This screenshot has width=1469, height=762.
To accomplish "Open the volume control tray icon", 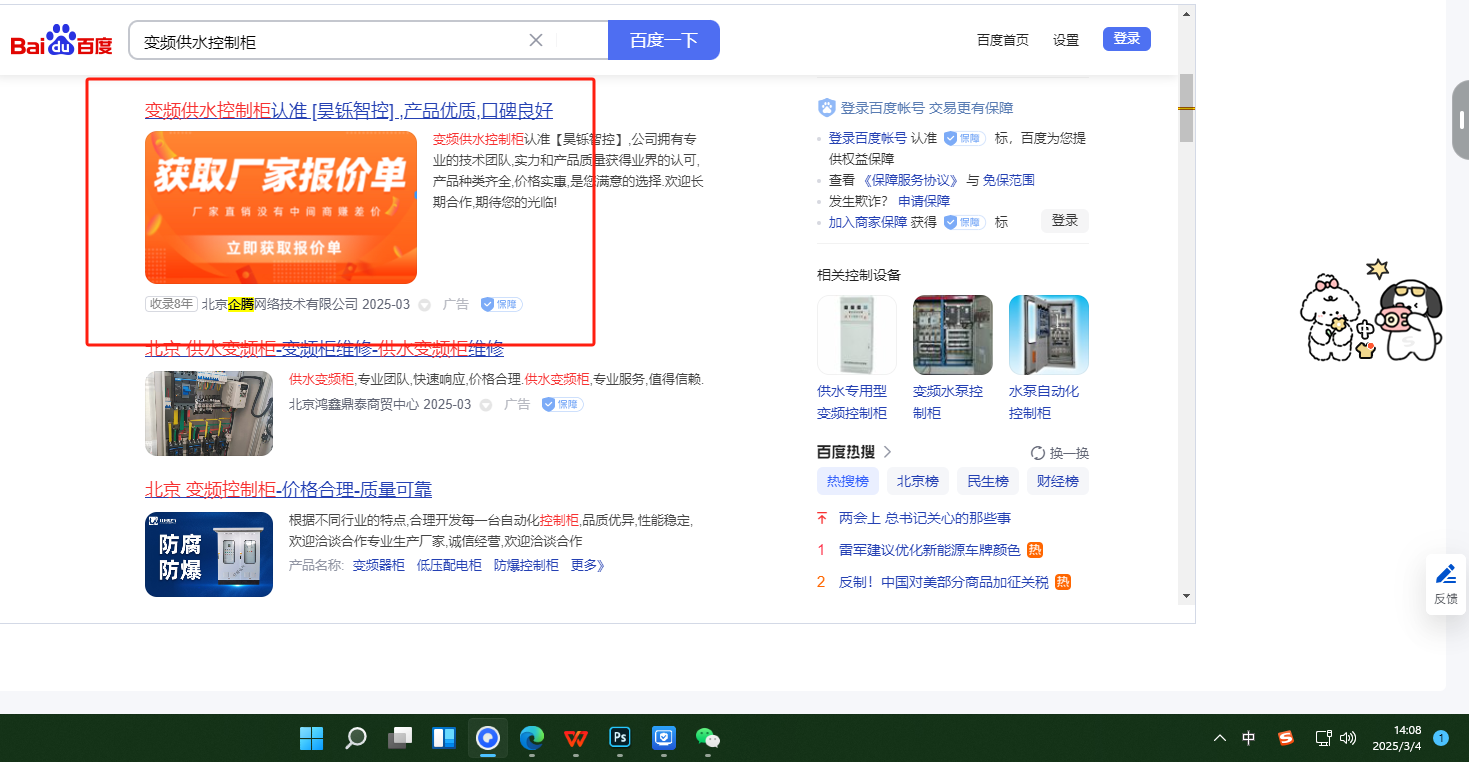I will click(x=1348, y=738).
